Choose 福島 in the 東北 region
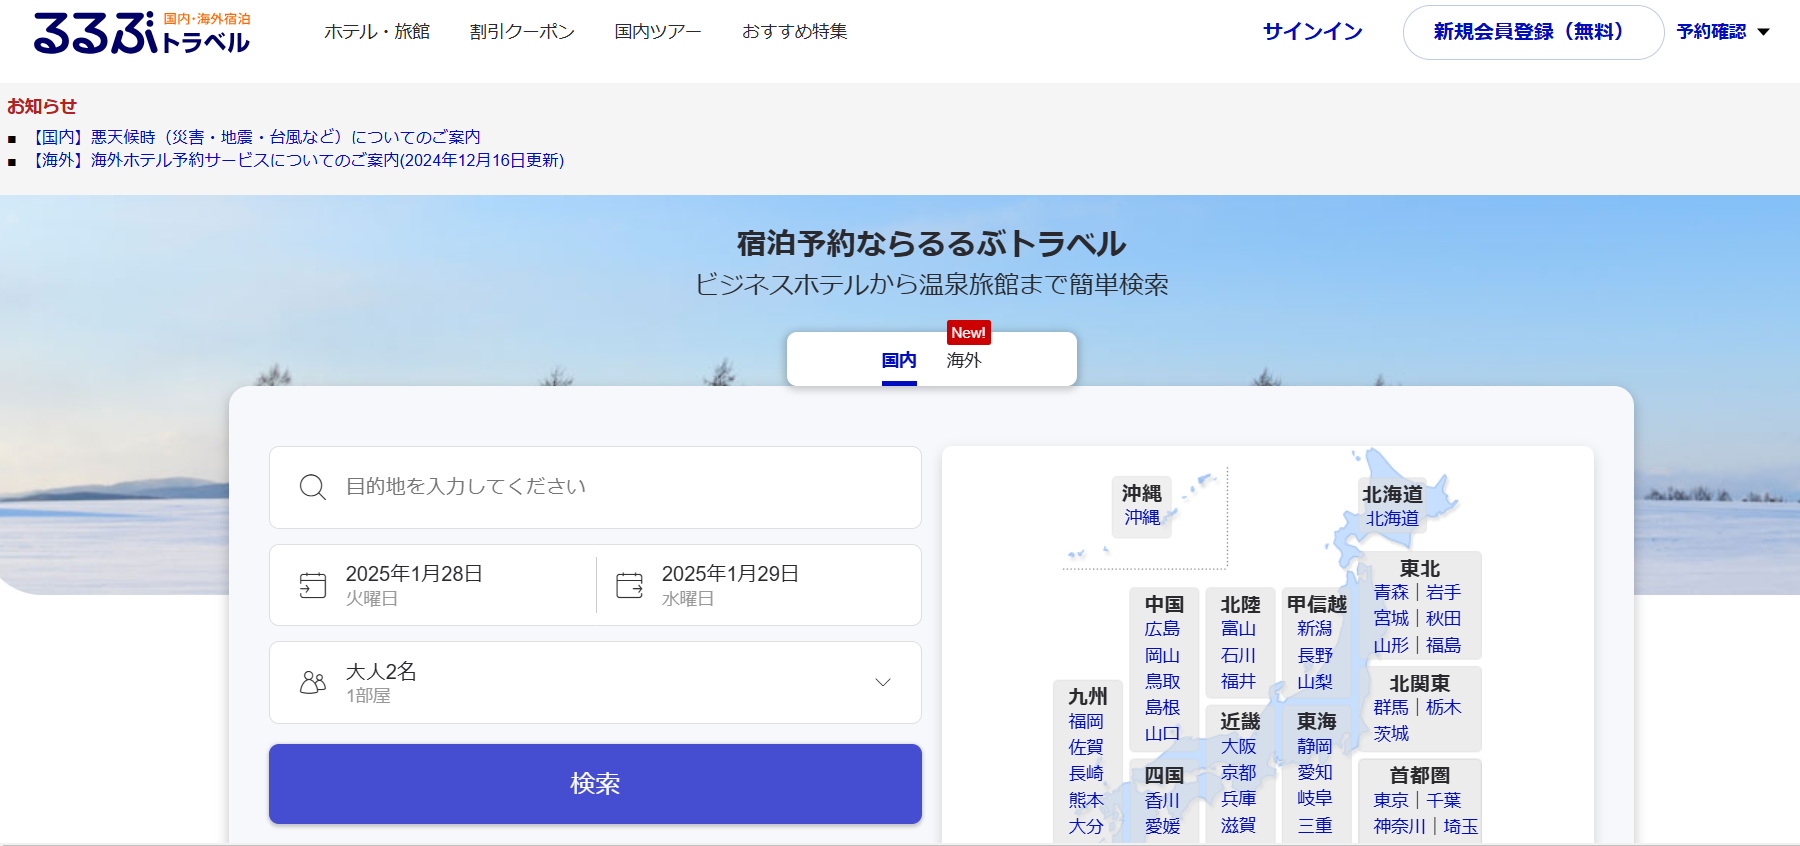Image resolution: width=1800 pixels, height=846 pixels. click(x=1443, y=646)
